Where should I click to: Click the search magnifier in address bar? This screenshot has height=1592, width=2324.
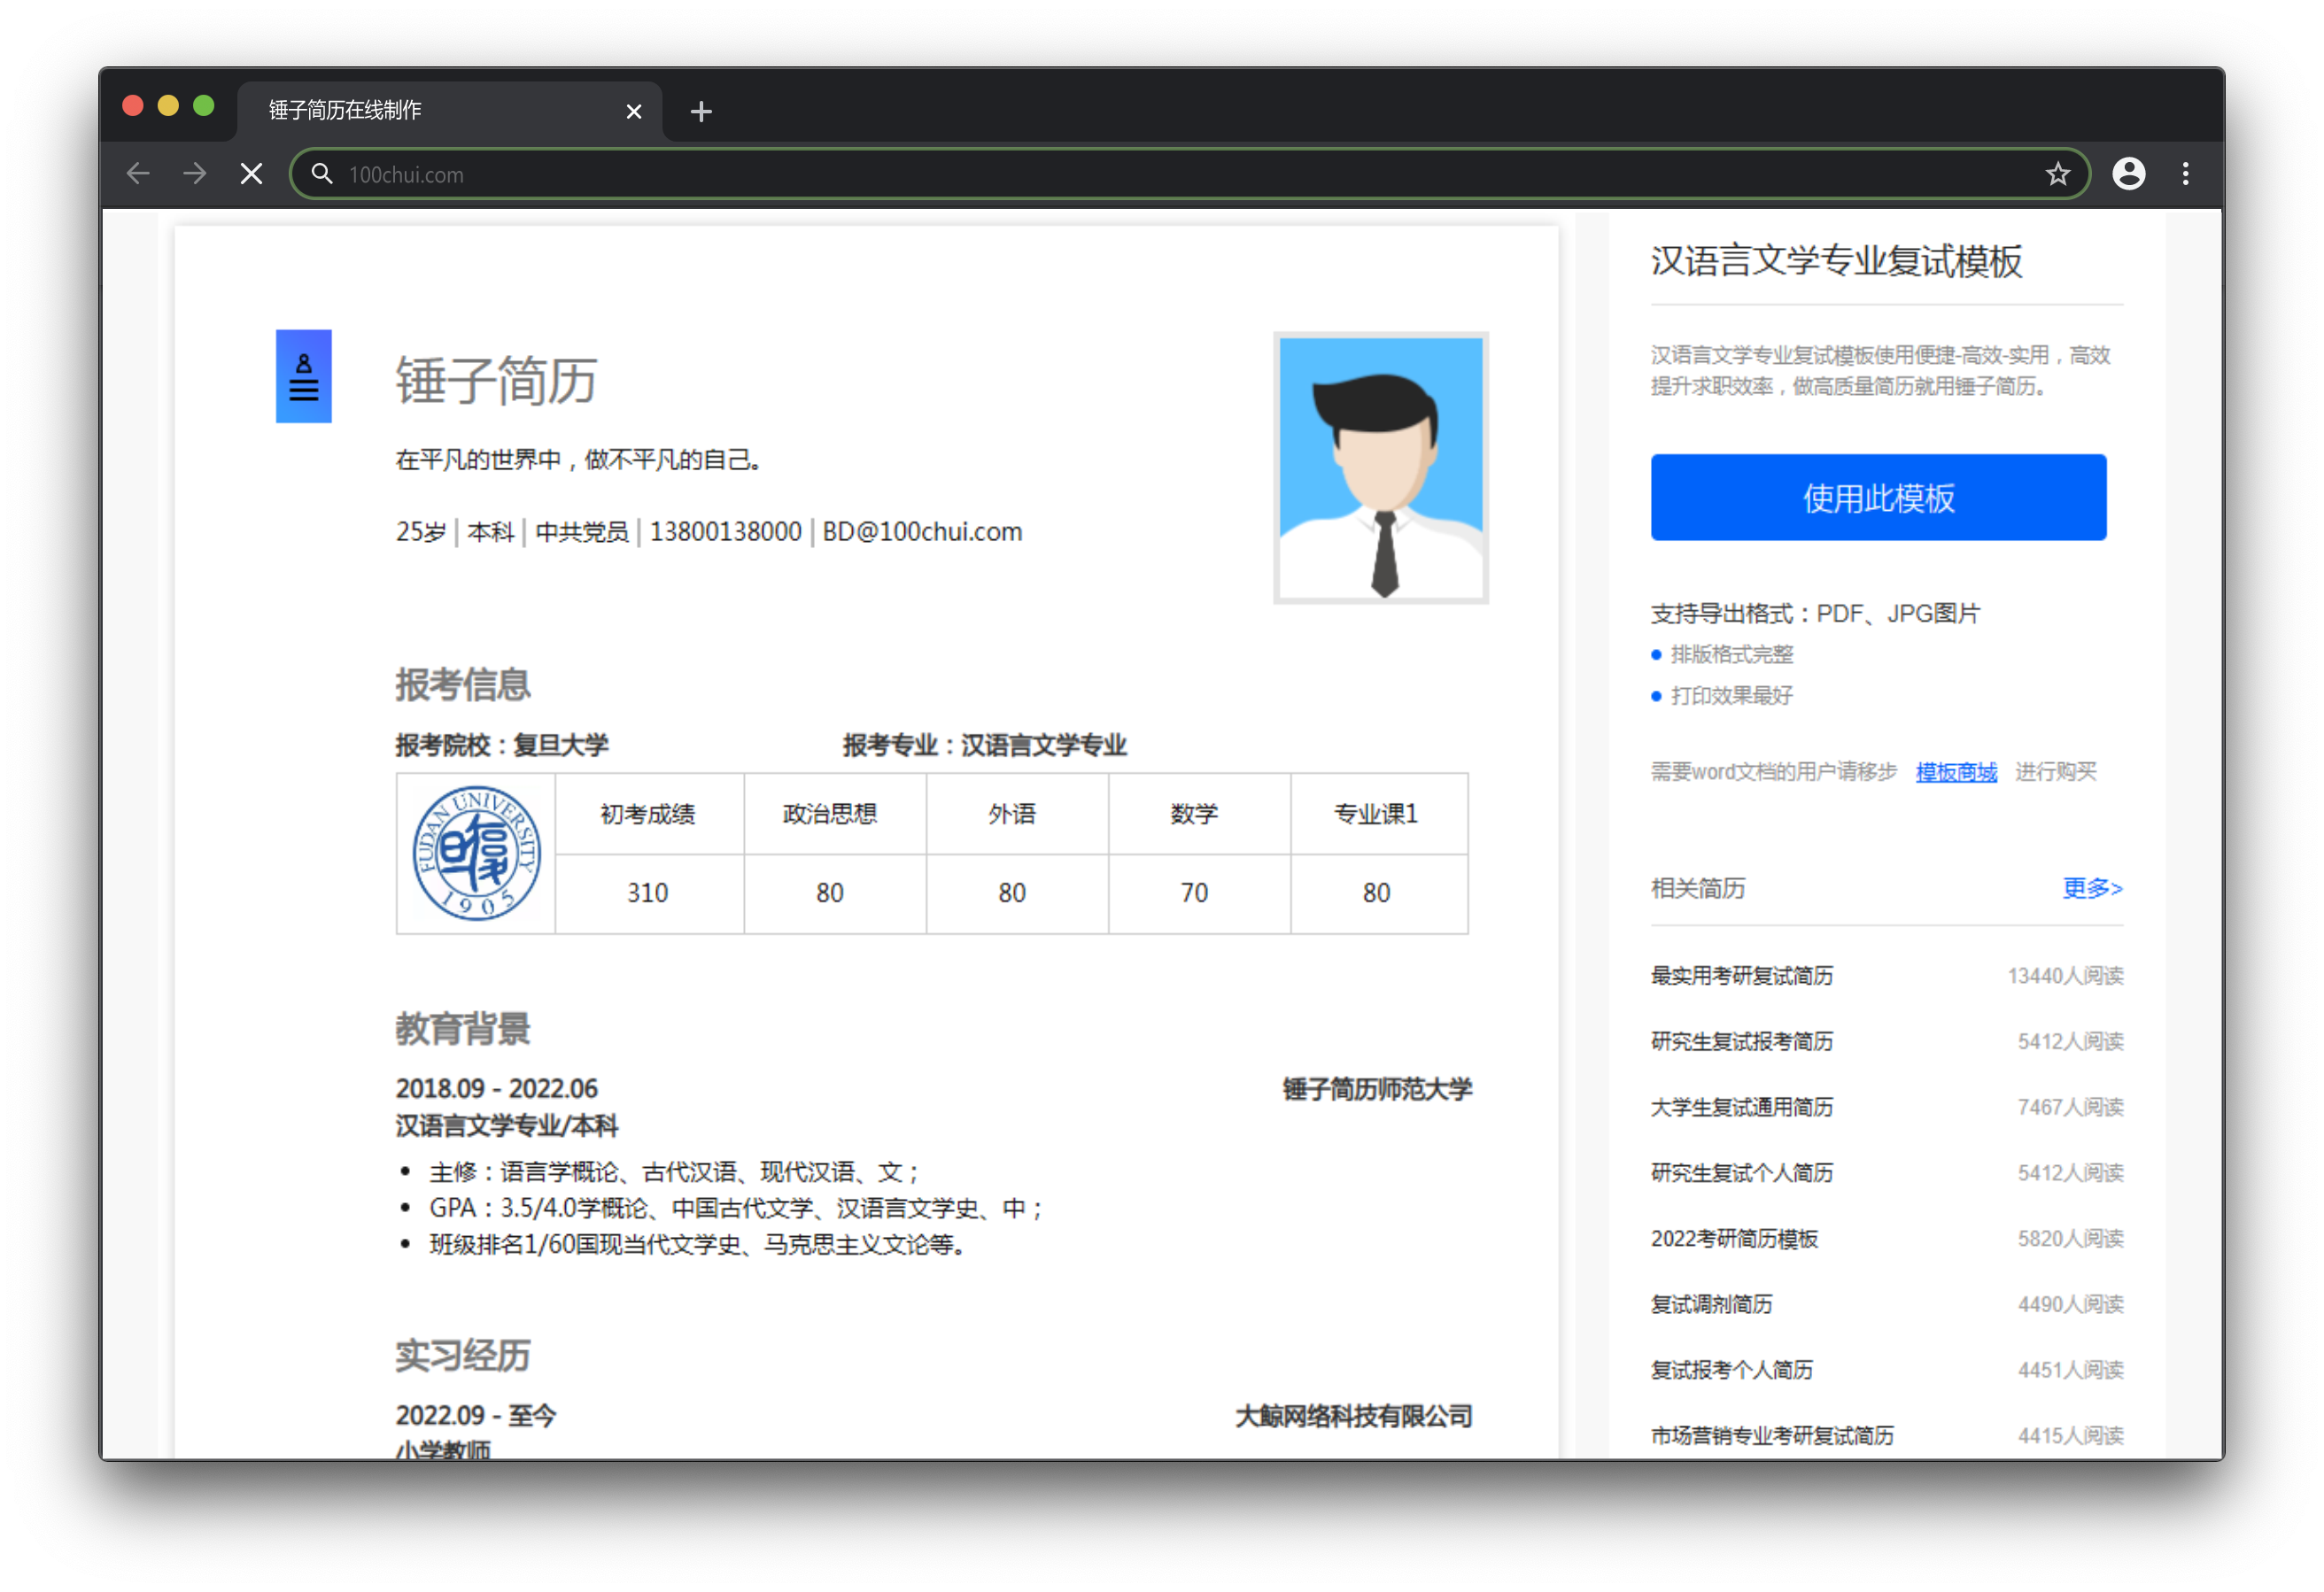[x=321, y=174]
